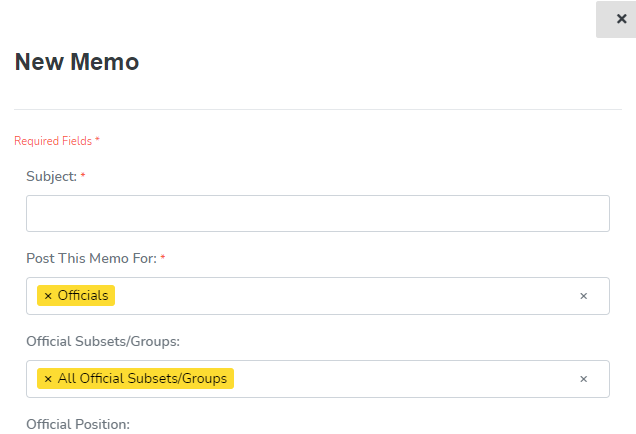Click into the Subject text field
Image resolution: width=636 pixels, height=434 pixels.
(317, 213)
